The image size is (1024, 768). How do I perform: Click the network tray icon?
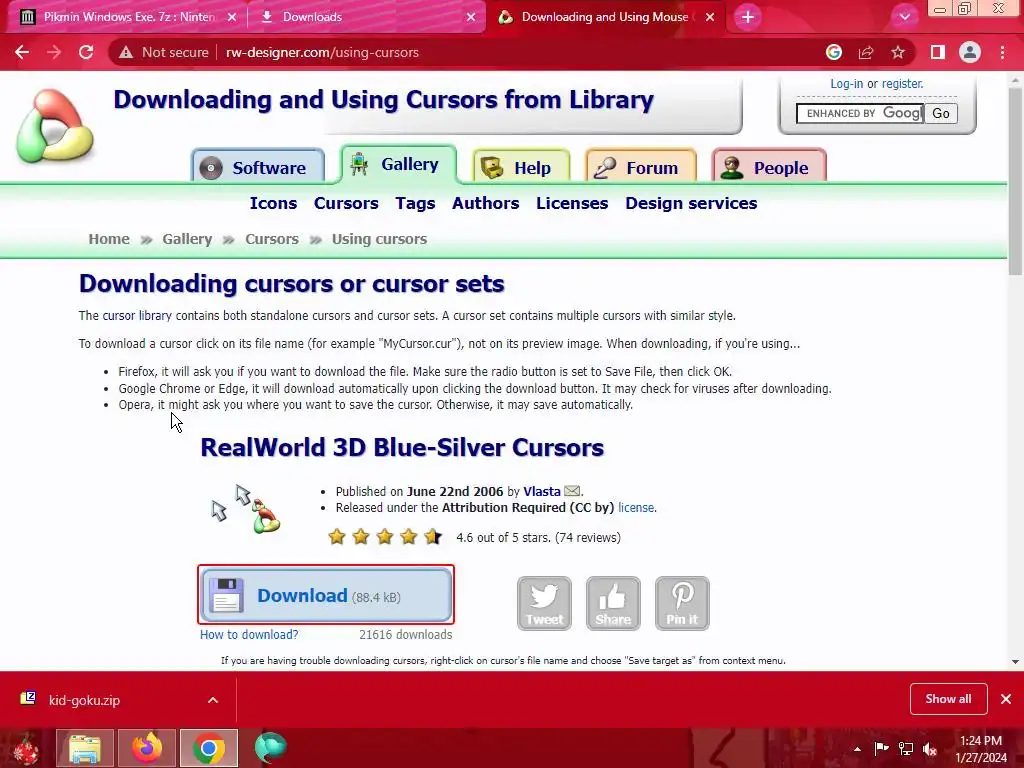tap(906, 749)
